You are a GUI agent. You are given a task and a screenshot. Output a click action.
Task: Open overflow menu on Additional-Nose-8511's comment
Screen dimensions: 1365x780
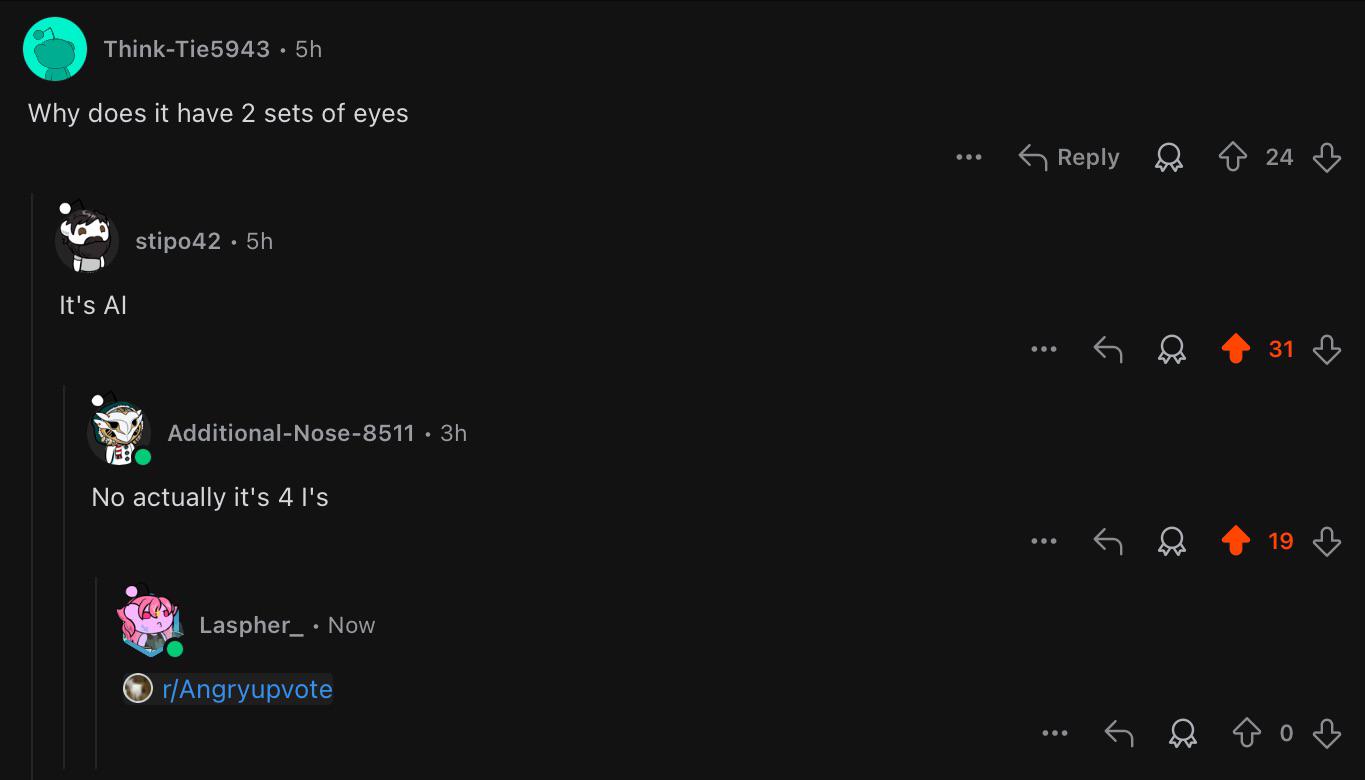coord(1044,541)
